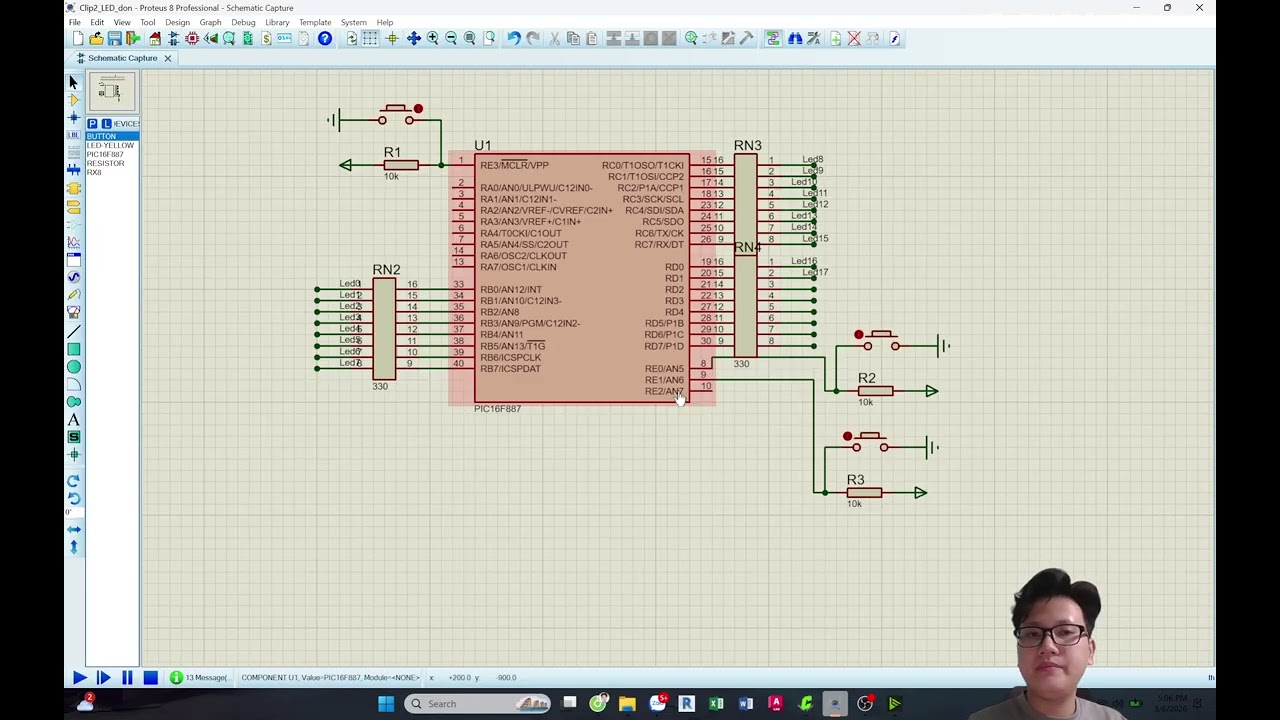Close the Schematic Capture tab
The height and width of the screenshot is (720, 1280).
click(x=168, y=58)
